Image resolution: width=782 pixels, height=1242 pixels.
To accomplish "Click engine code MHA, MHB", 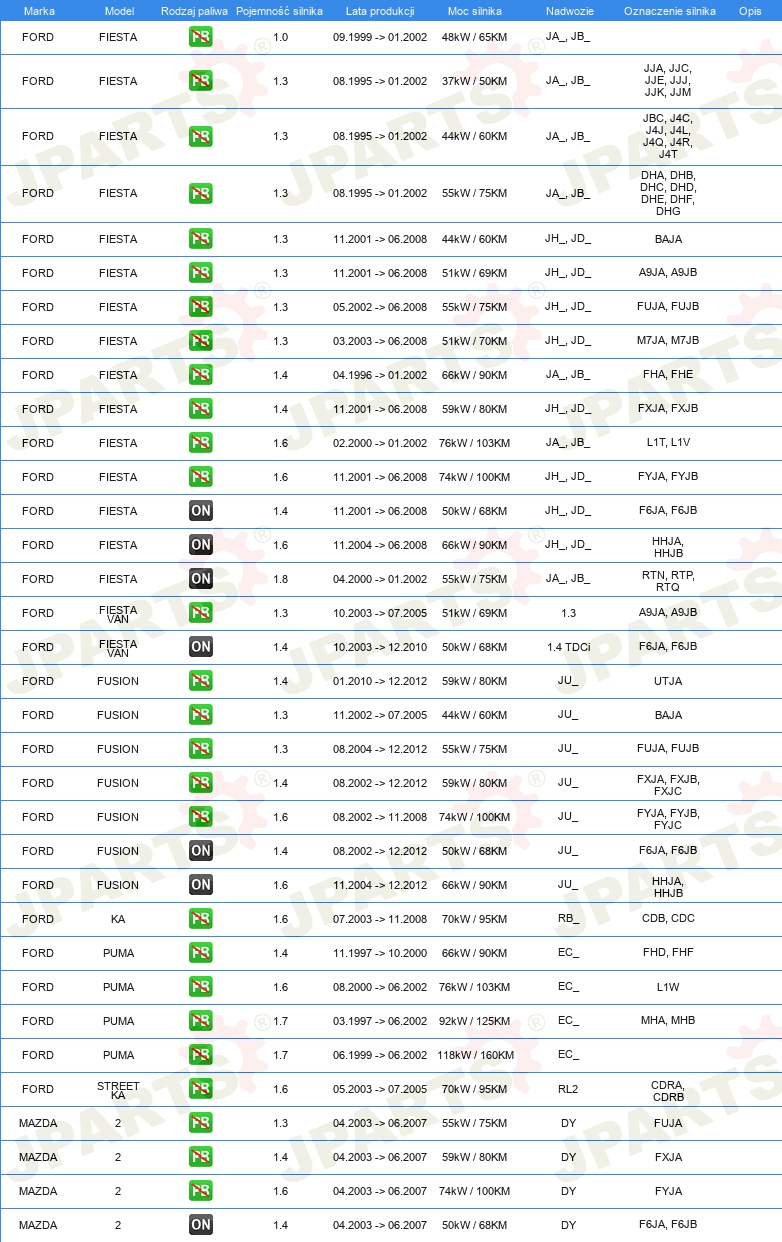I will pyautogui.click(x=668, y=1021).
